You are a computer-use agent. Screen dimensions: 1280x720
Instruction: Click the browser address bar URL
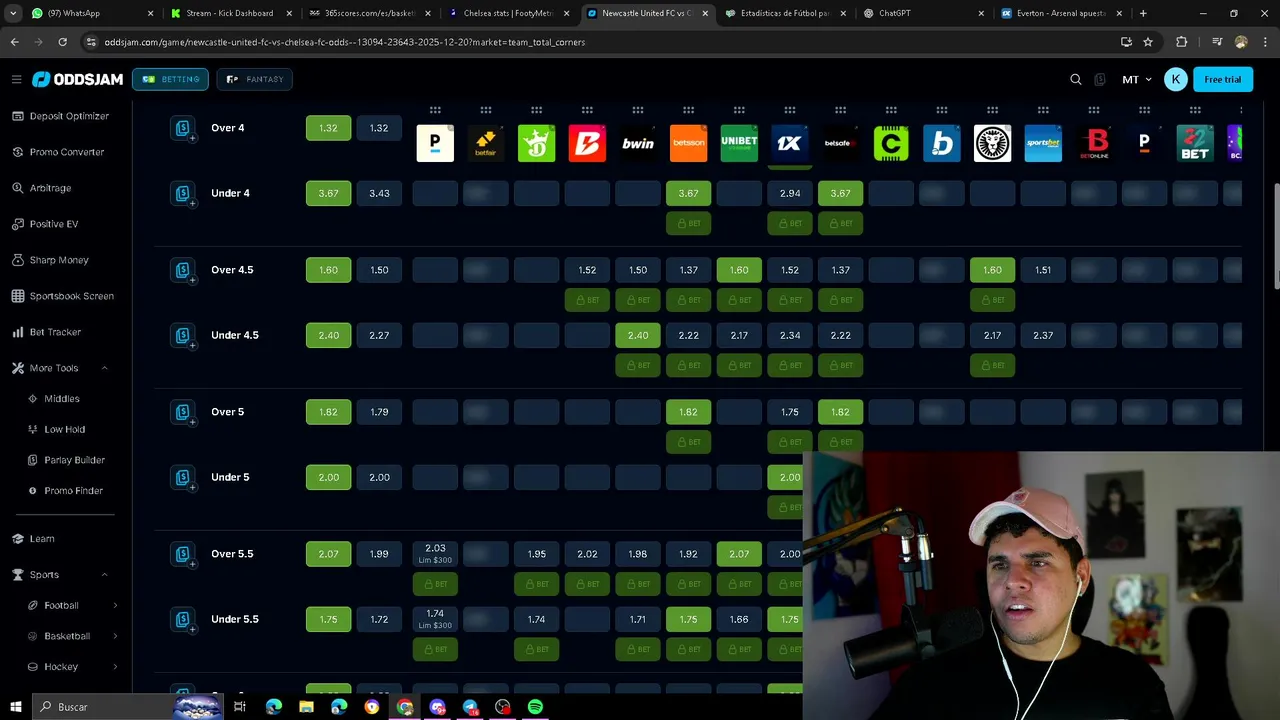345,42
